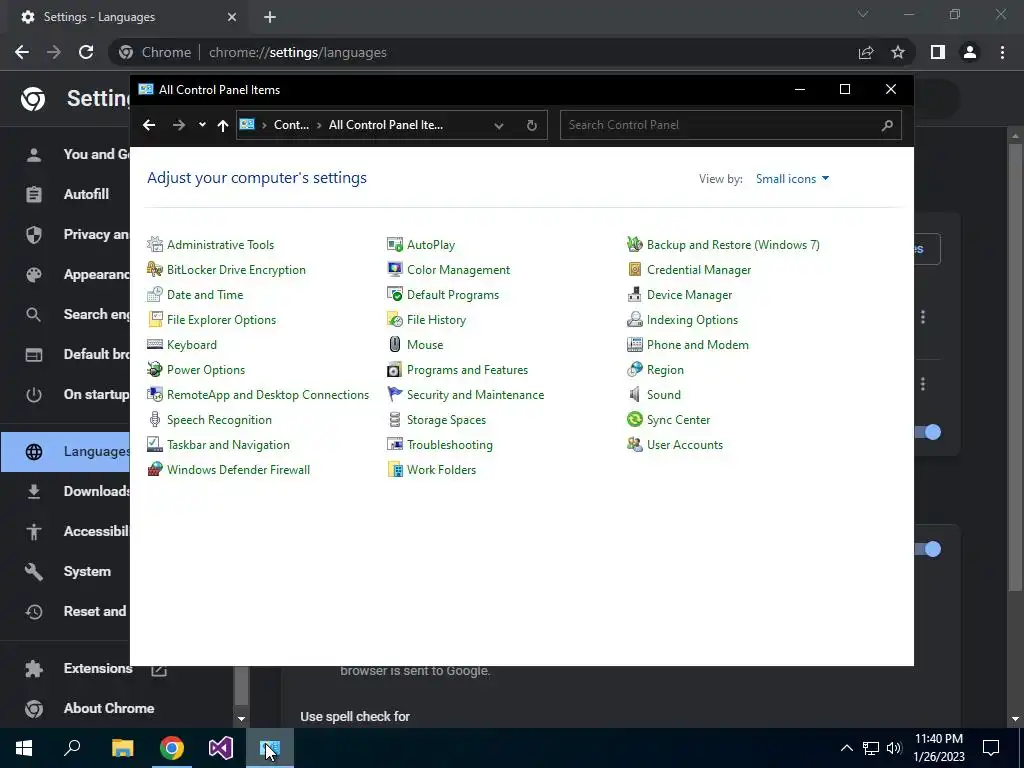The image size is (1024, 768).
Task: Bookmark this page with star icon
Action: coord(898,52)
